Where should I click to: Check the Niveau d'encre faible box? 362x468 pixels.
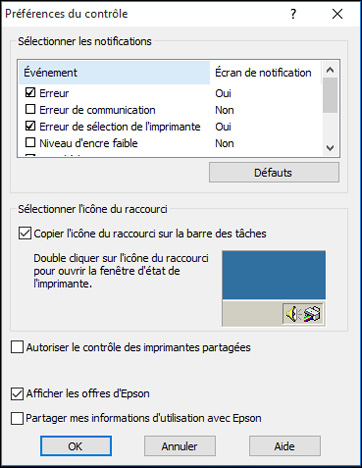click(30, 142)
